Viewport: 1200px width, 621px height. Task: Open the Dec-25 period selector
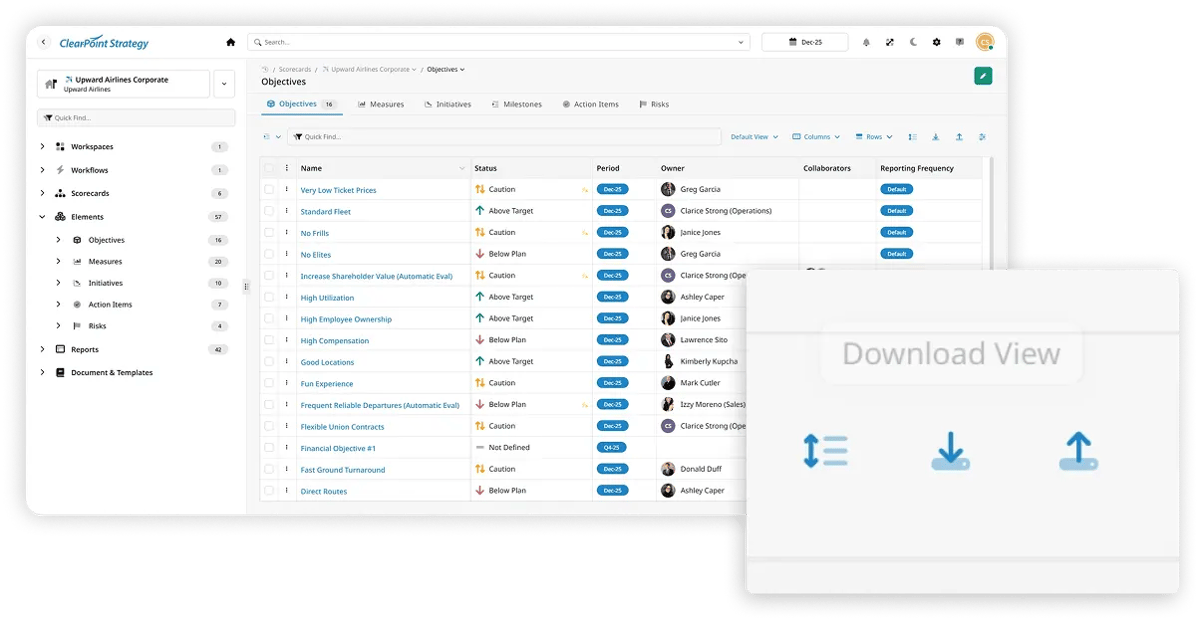[x=805, y=42]
